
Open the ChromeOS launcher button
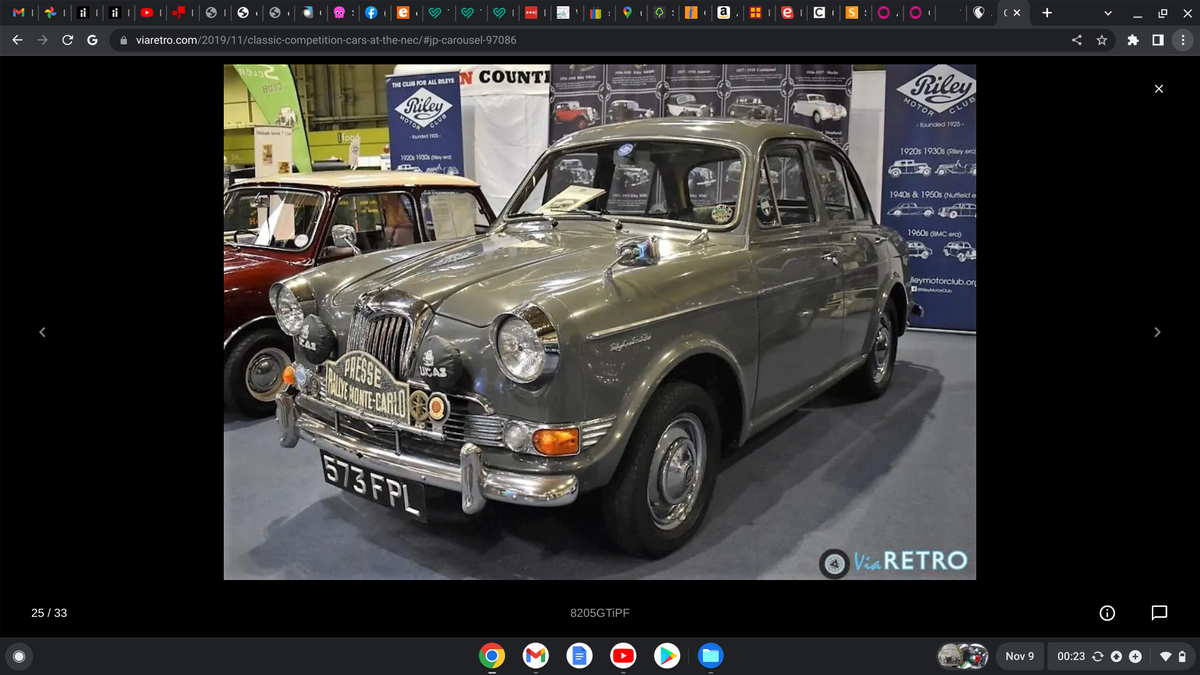(17, 656)
